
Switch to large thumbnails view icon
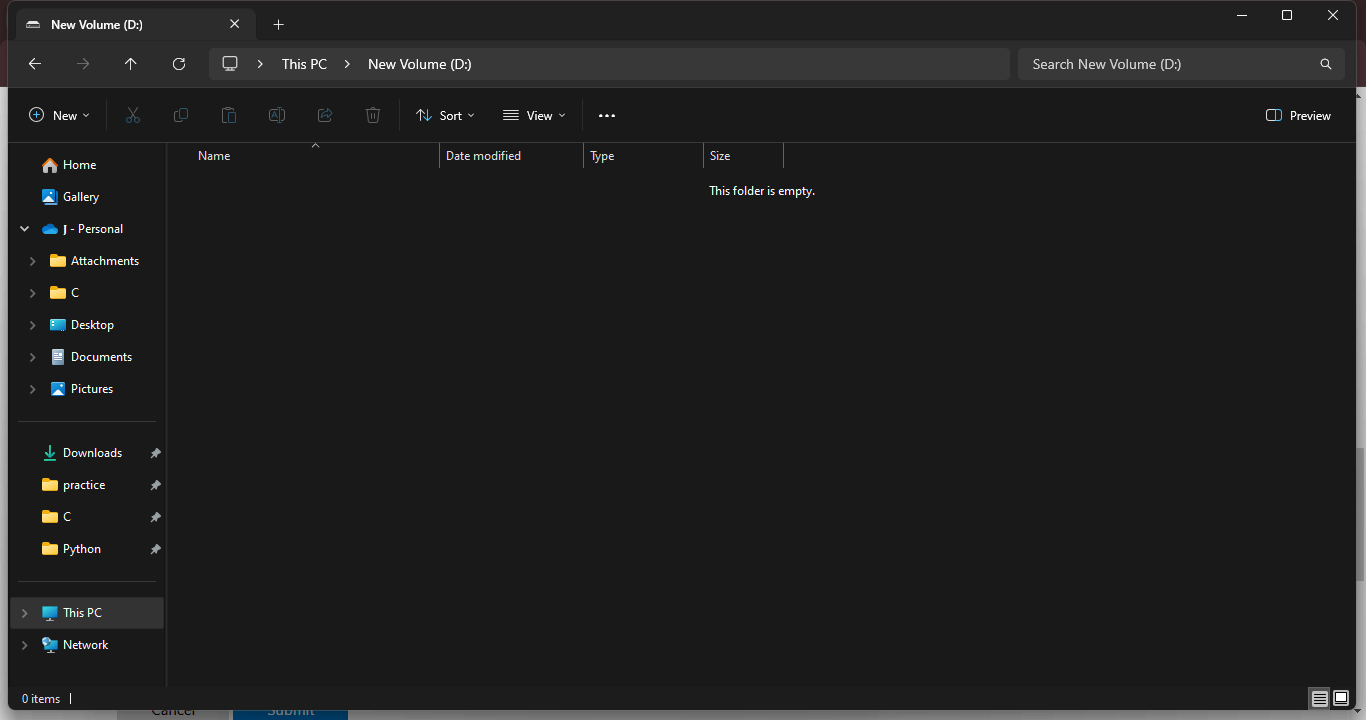coord(1342,699)
